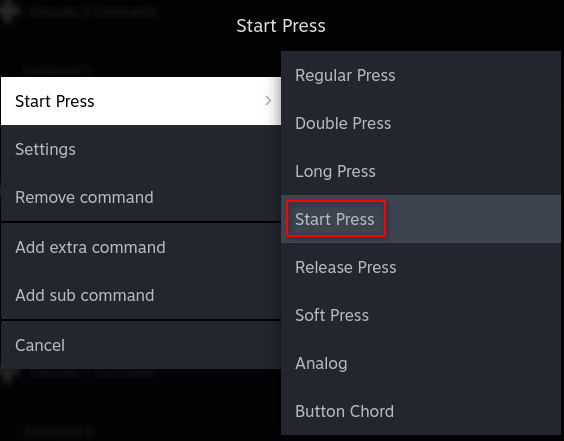Select Regular Press activation type

421,75
